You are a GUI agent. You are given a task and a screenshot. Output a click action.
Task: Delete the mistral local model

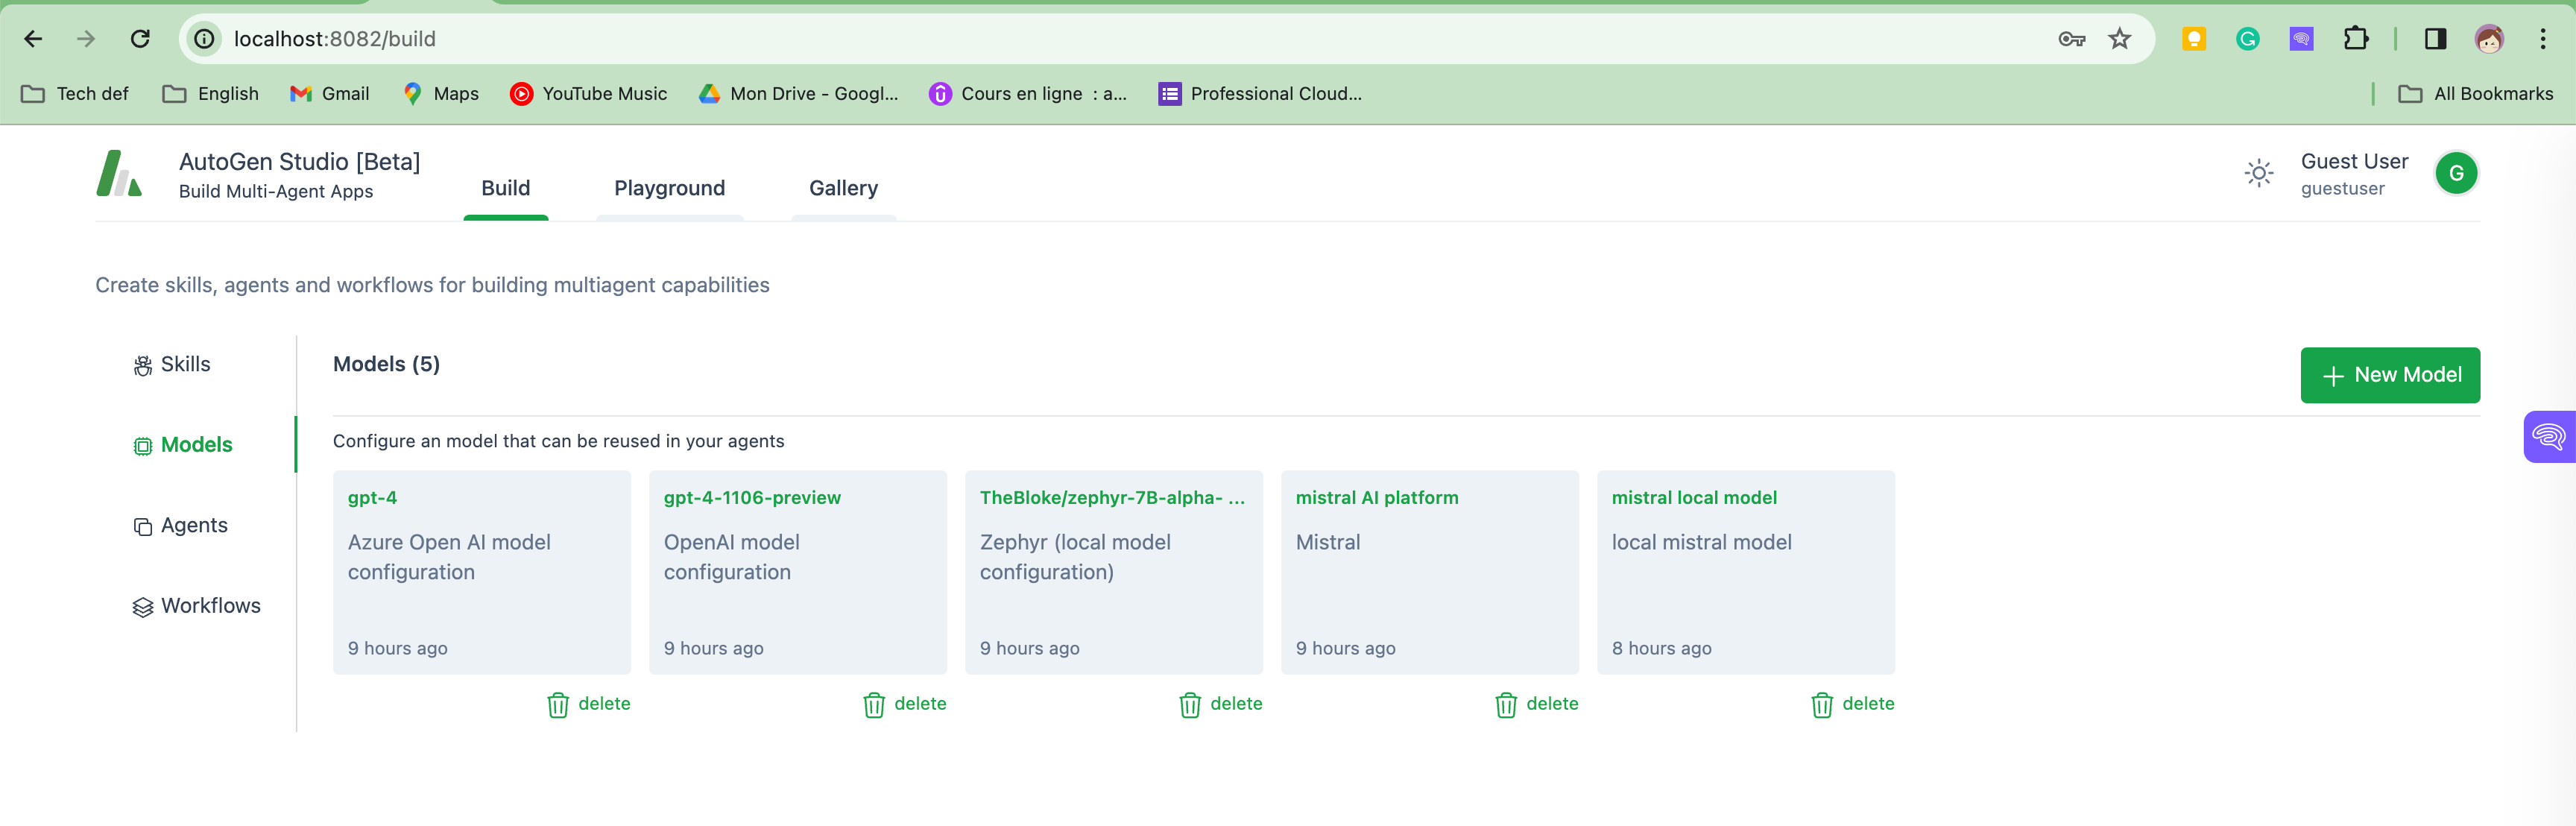click(1852, 704)
